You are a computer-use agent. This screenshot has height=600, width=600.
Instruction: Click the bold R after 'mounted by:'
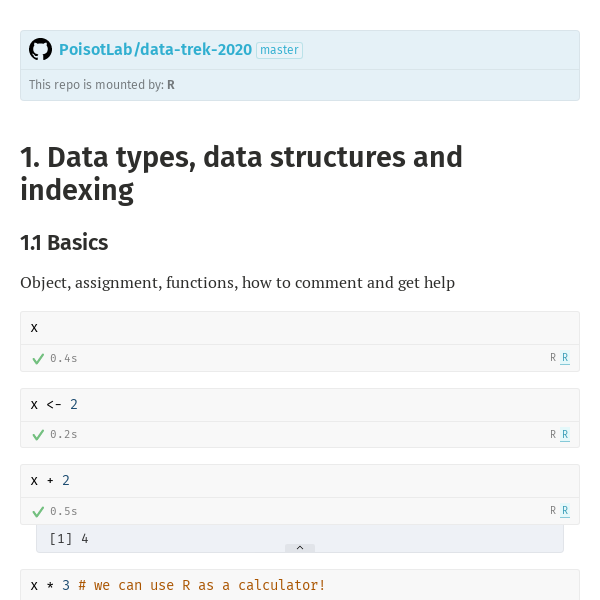click(x=171, y=85)
